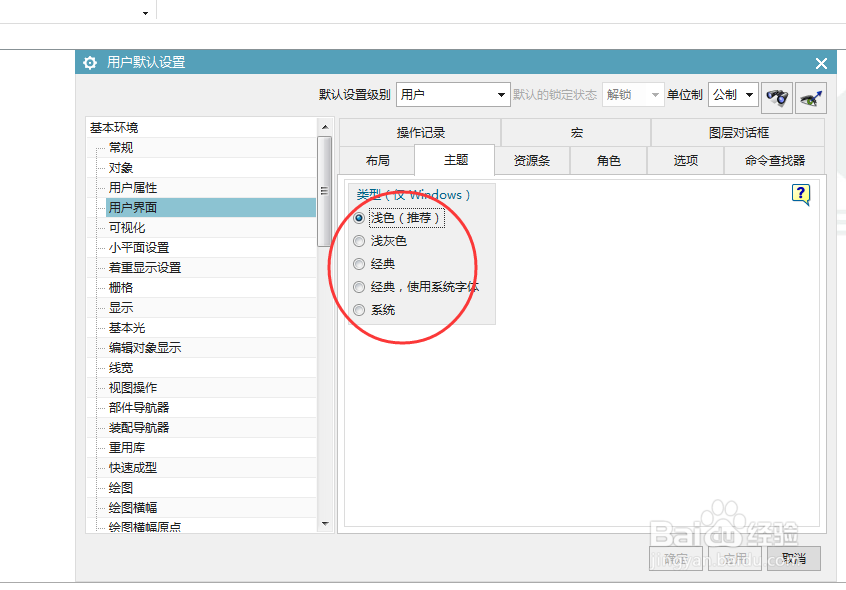Switch to the 角色 tab
This screenshot has width=846, height=590.
(608, 160)
